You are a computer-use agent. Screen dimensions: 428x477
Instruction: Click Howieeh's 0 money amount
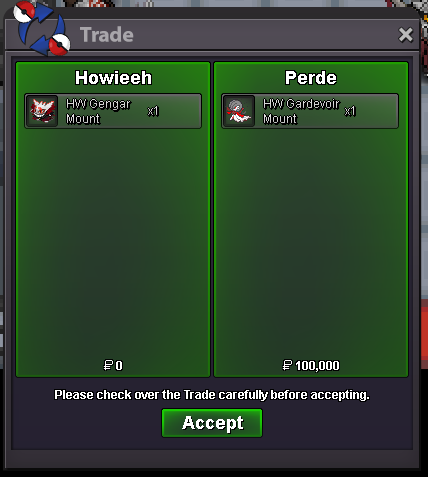click(119, 366)
